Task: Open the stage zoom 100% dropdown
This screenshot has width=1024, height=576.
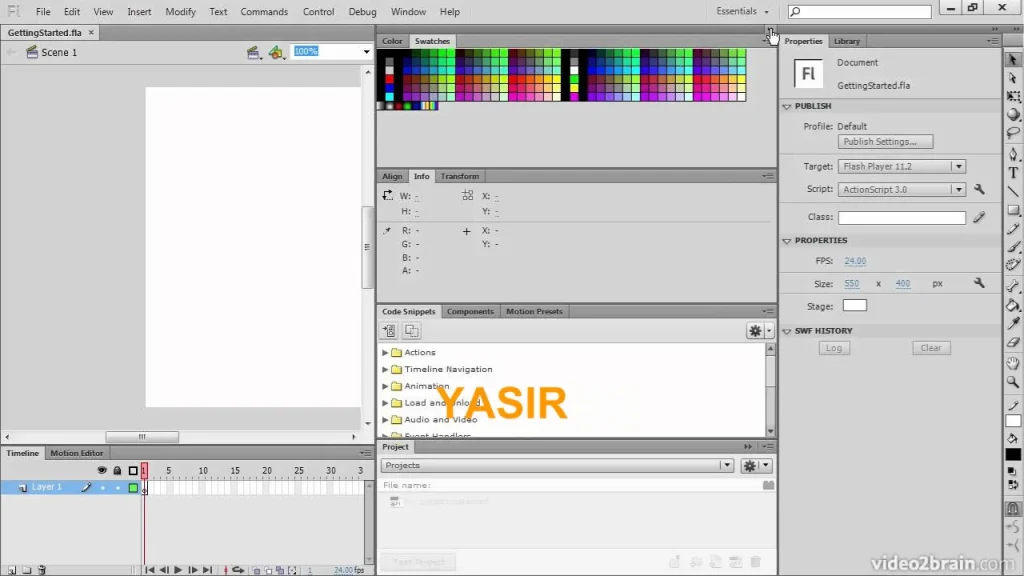Action: 366,52
